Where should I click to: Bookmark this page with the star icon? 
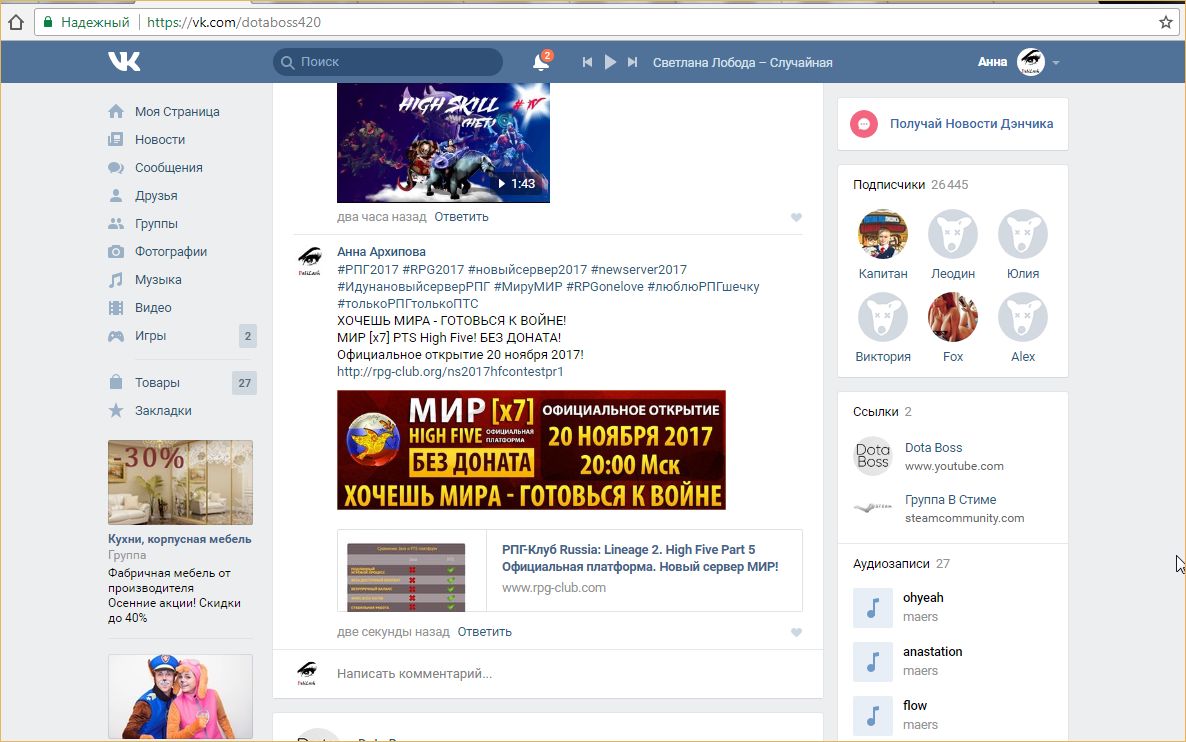[x=1165, y=22]
